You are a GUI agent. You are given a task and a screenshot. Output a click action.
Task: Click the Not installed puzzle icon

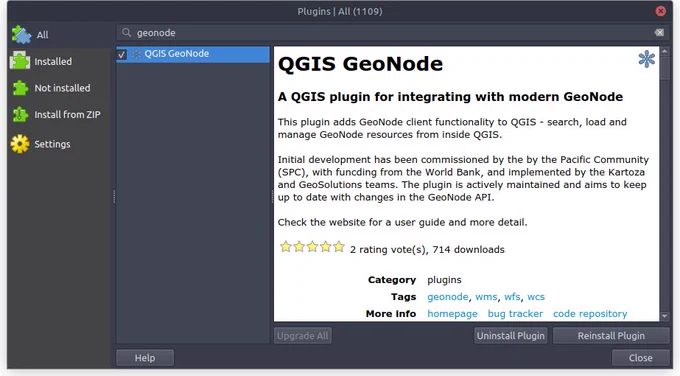(x=20, y=88)
